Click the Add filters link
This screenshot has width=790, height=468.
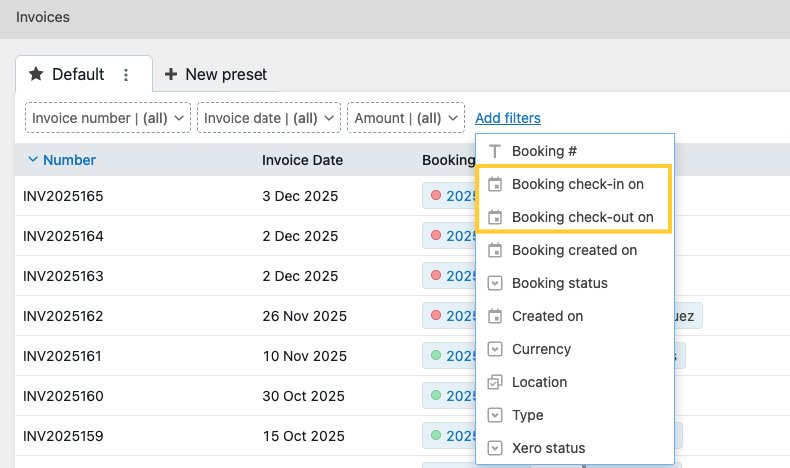click(508, 118)
